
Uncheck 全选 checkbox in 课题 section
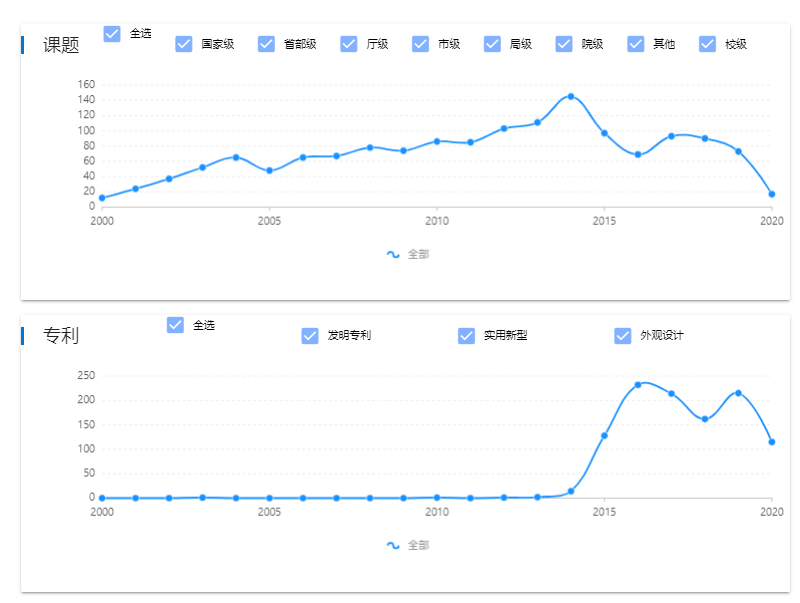tap(112, 34)
